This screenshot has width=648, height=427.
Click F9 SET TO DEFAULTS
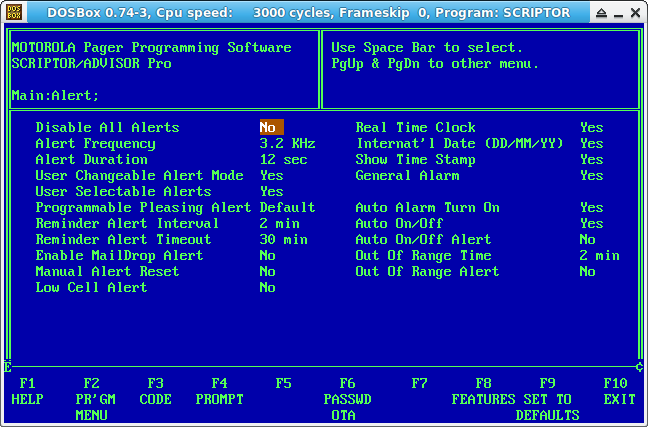pyautogui.click(x=547, y=399)
